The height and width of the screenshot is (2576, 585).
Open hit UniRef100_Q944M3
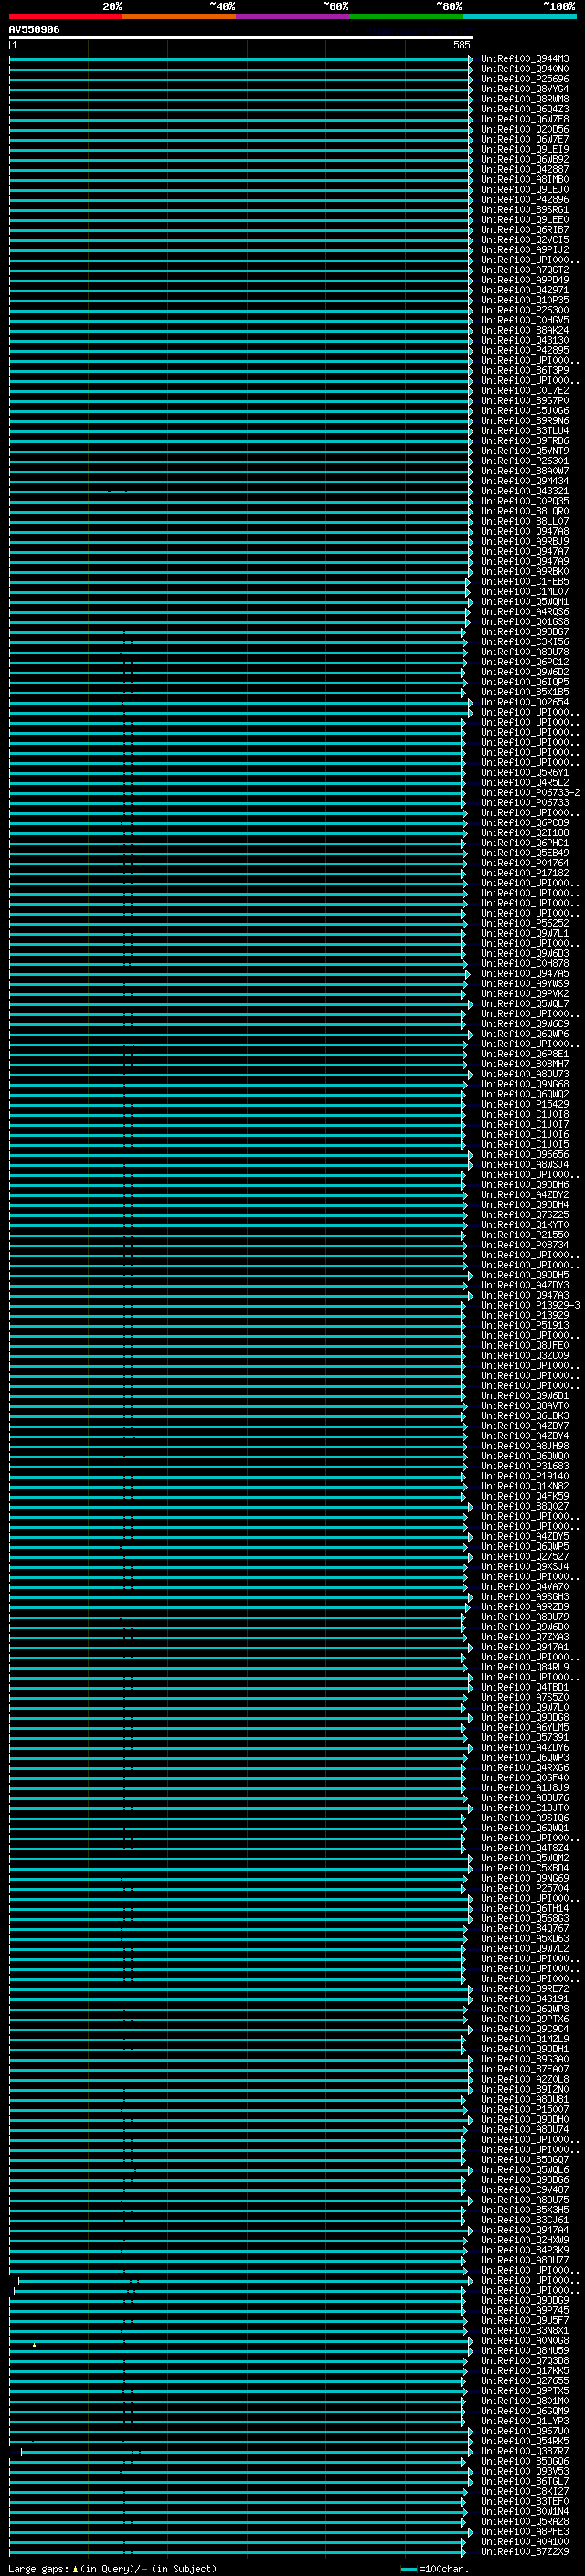(525, 59)
